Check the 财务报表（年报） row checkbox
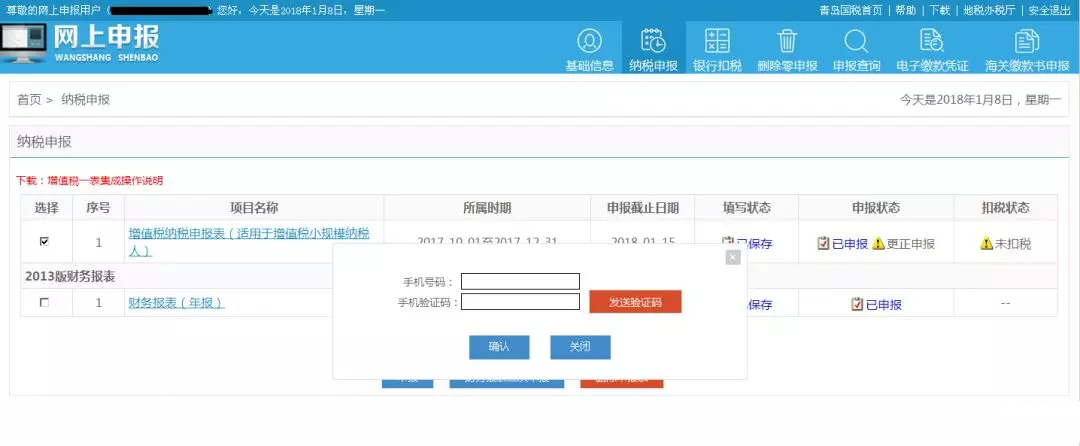1080x446 pixels. coord(45,302)
